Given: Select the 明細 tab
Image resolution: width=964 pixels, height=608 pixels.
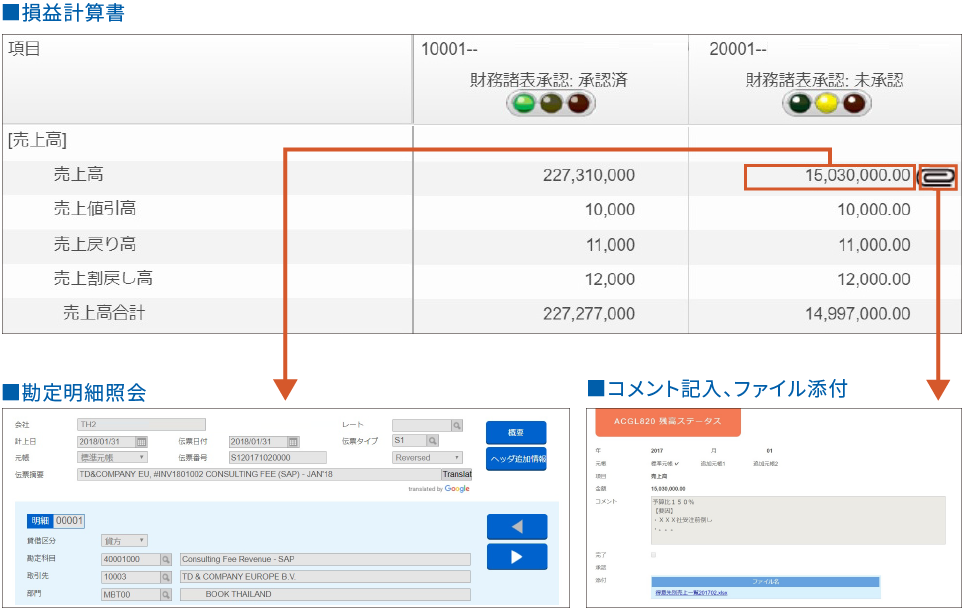Looking at the screenshot, I should pyautogui.click(x=40, y=520).
